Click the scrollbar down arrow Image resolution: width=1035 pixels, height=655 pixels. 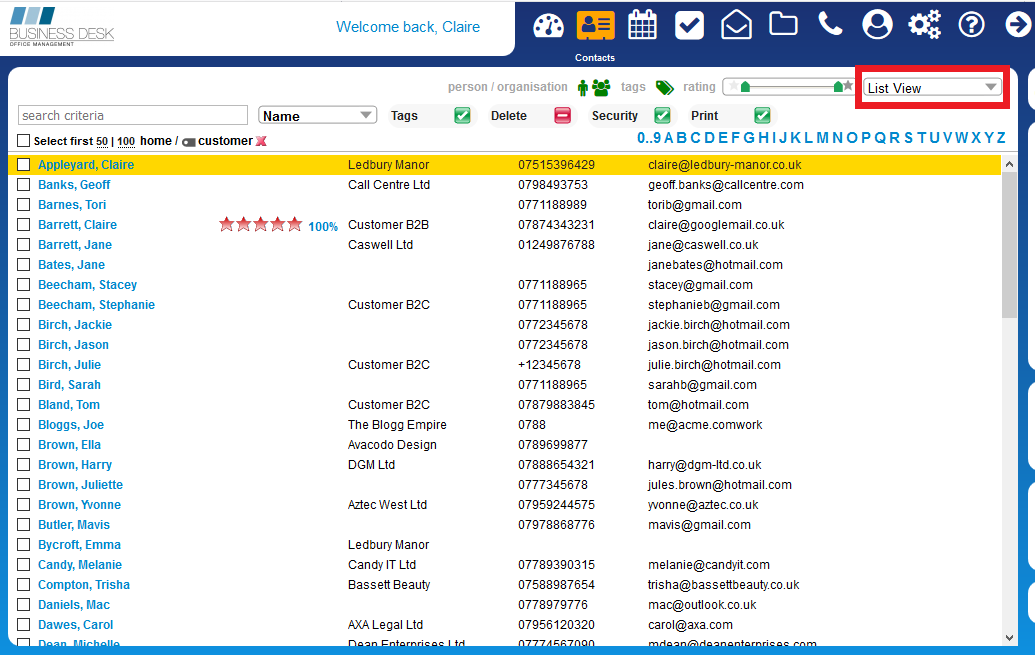tap(1009, 637)
